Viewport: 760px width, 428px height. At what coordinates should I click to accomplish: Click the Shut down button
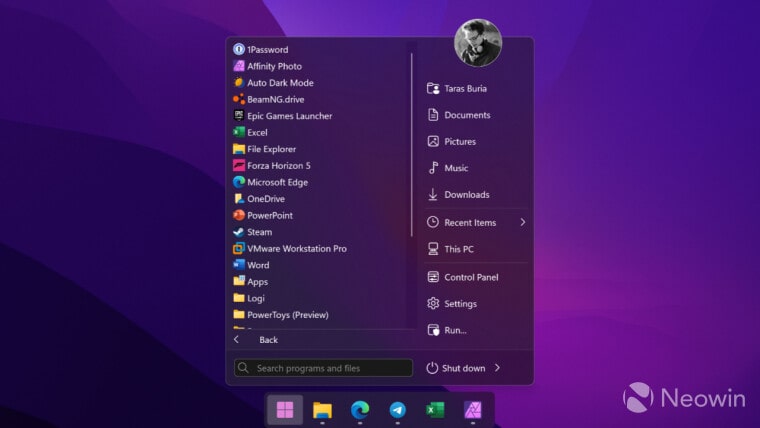456,368
